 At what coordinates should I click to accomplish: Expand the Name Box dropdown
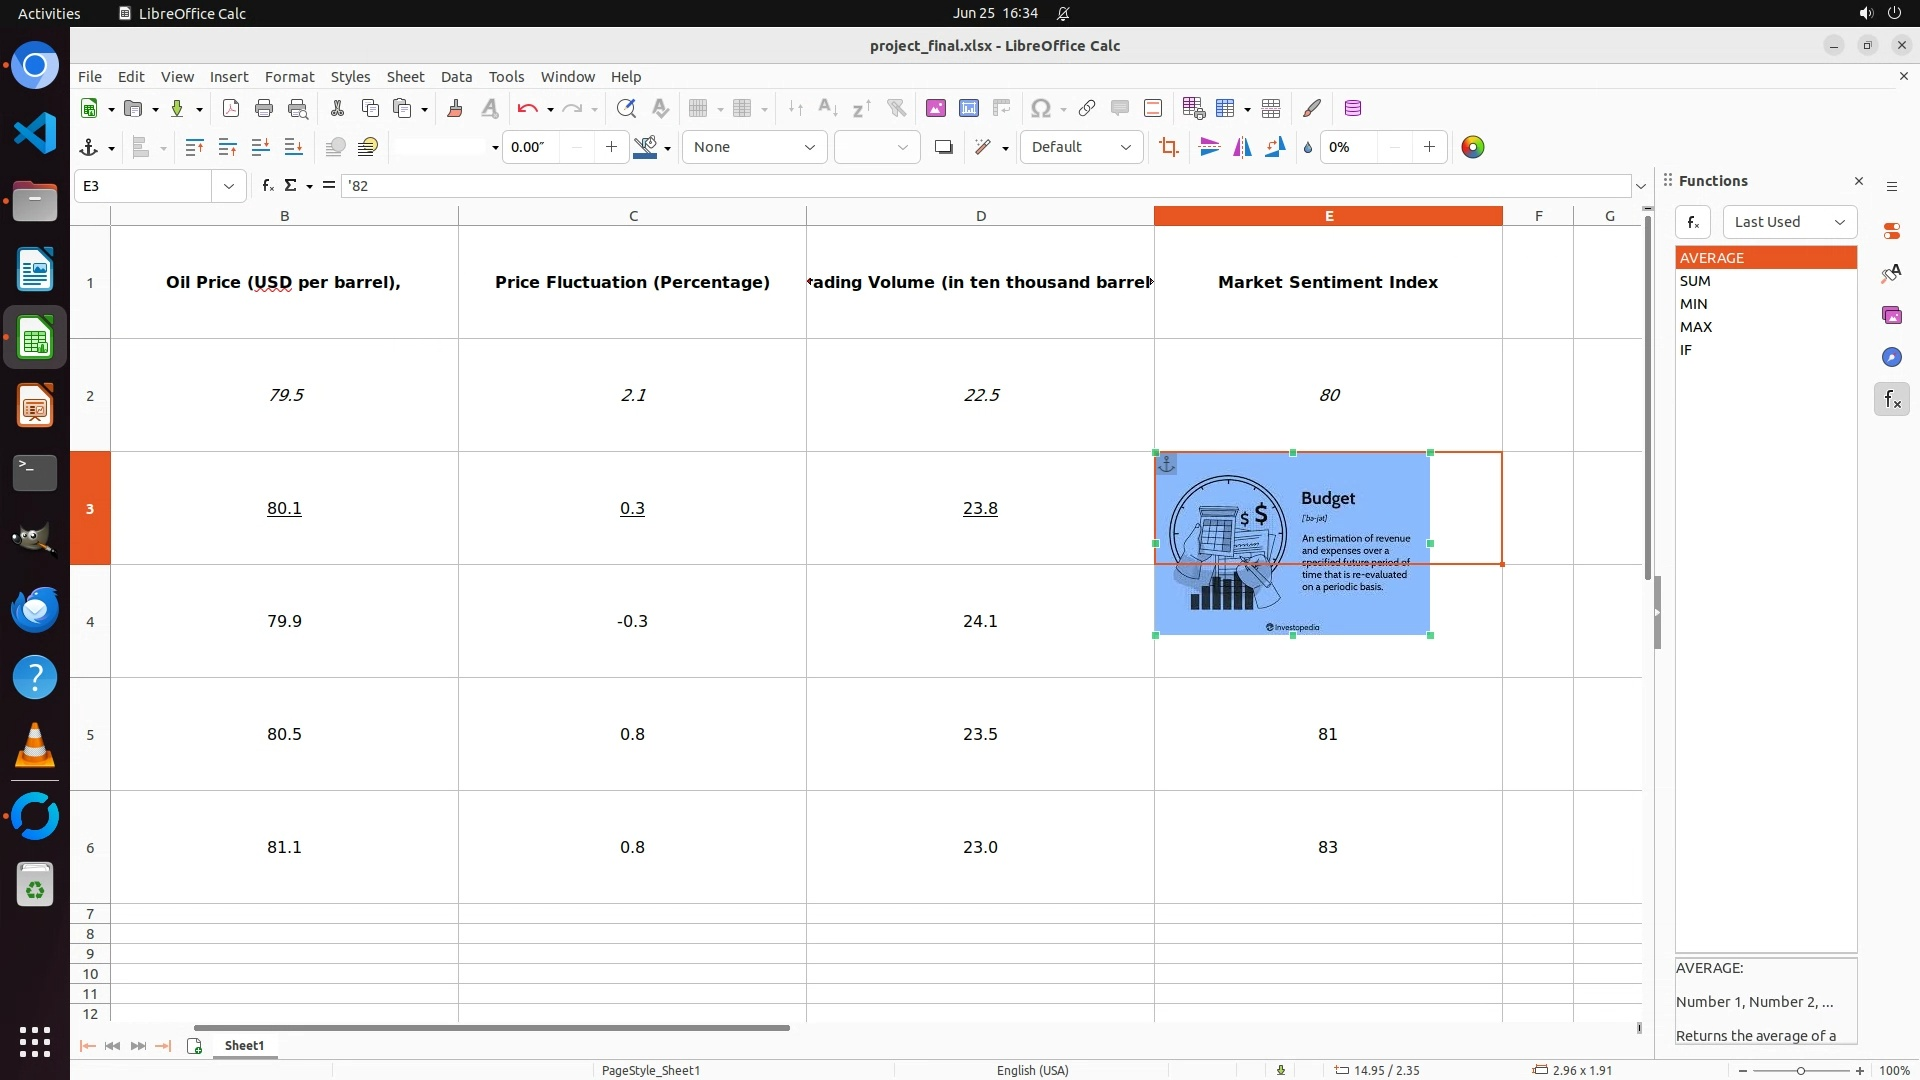[229, 186]
